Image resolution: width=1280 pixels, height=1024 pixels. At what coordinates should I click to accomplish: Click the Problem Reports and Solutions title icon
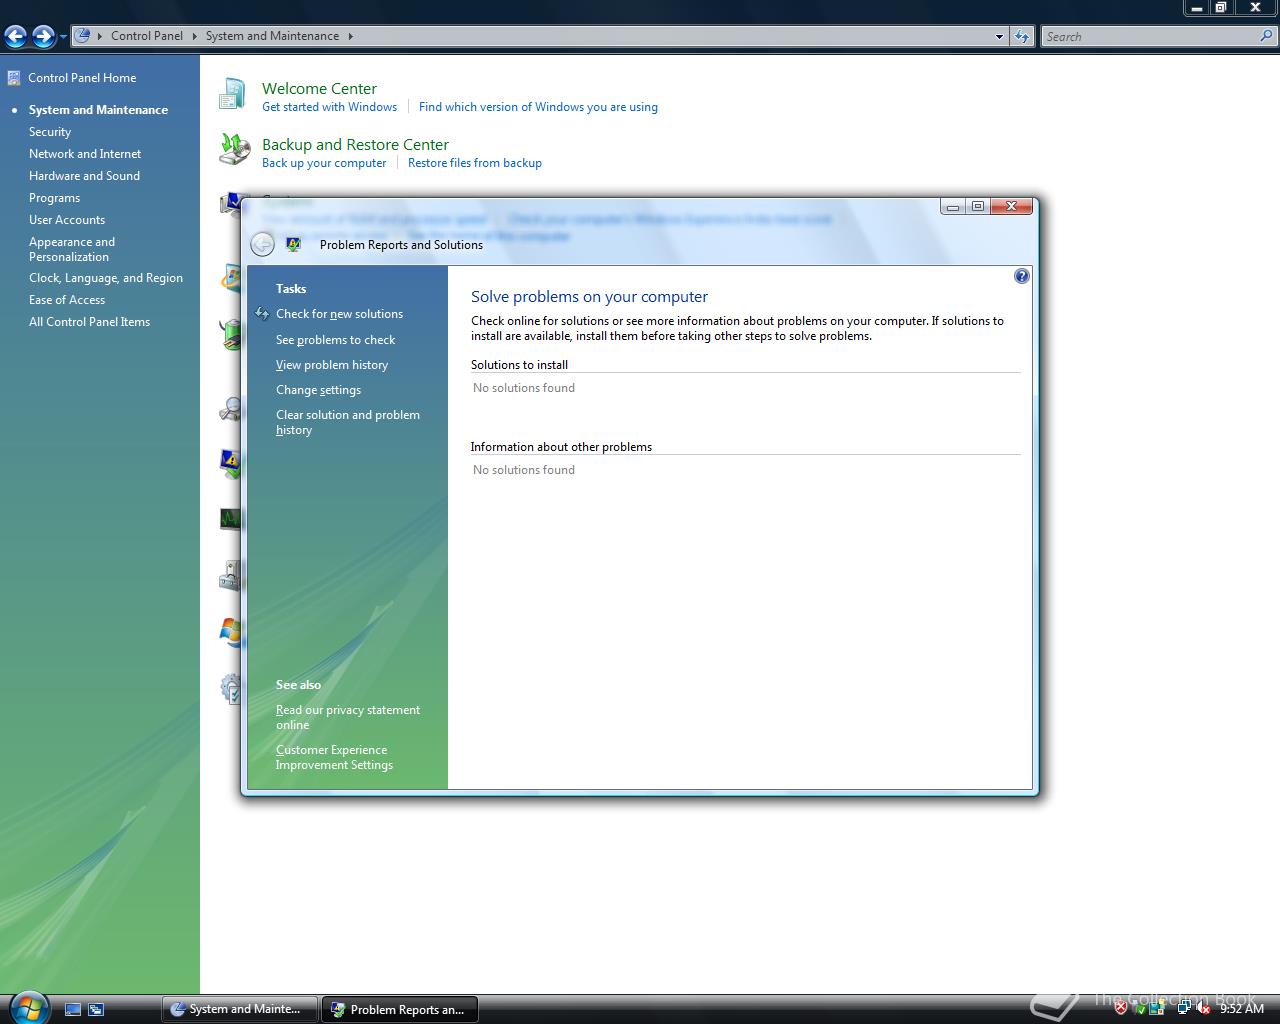point(294,244)
